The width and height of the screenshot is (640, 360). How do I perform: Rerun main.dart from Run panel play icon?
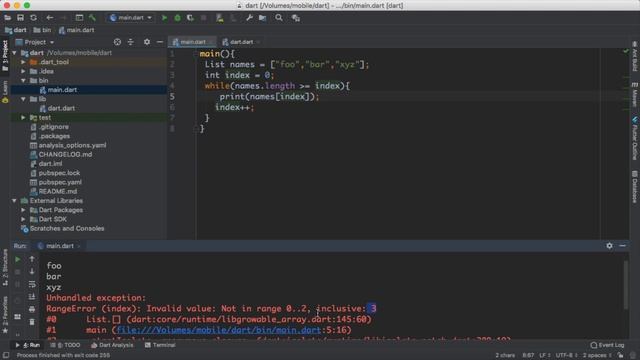click(18, 259)
